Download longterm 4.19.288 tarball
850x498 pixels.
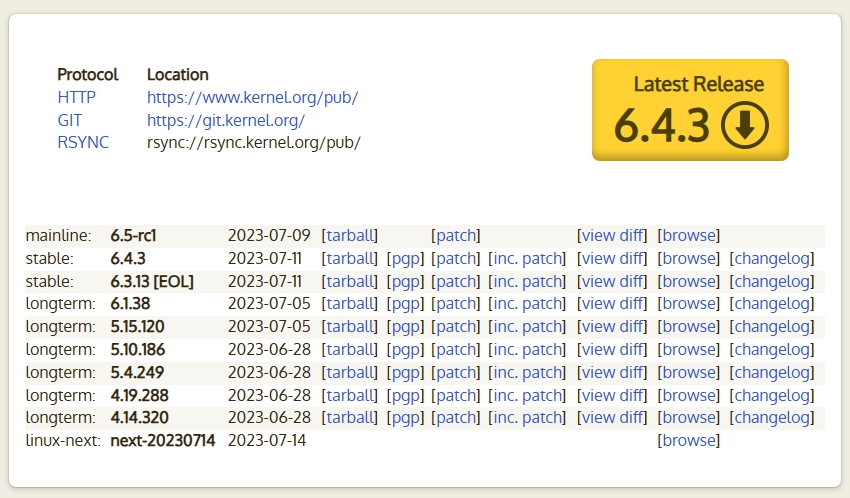pyautogui.click(x=350, y=396)
